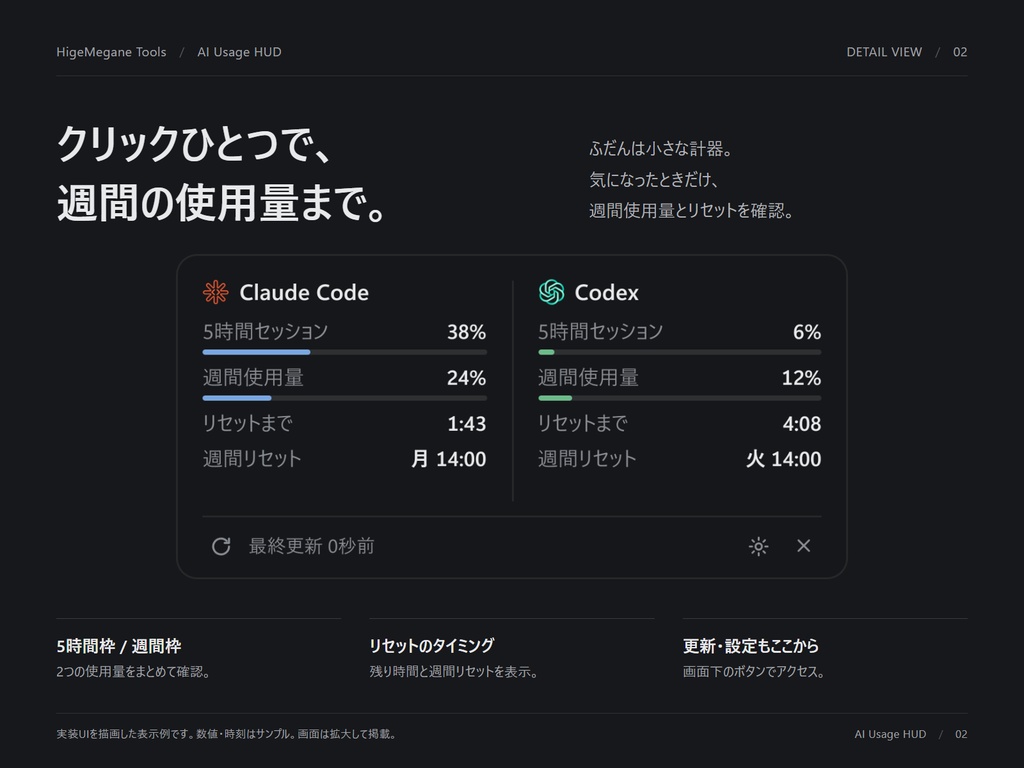Screen dimensions: 1024x768
Task: Click the 1:43 reset countdown
Action: [x=466, y=424]
